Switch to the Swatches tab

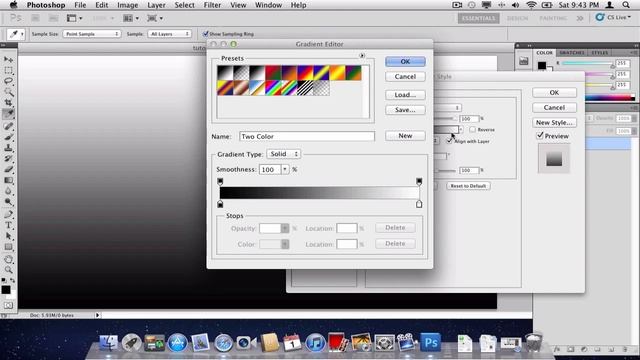point(572,53)
